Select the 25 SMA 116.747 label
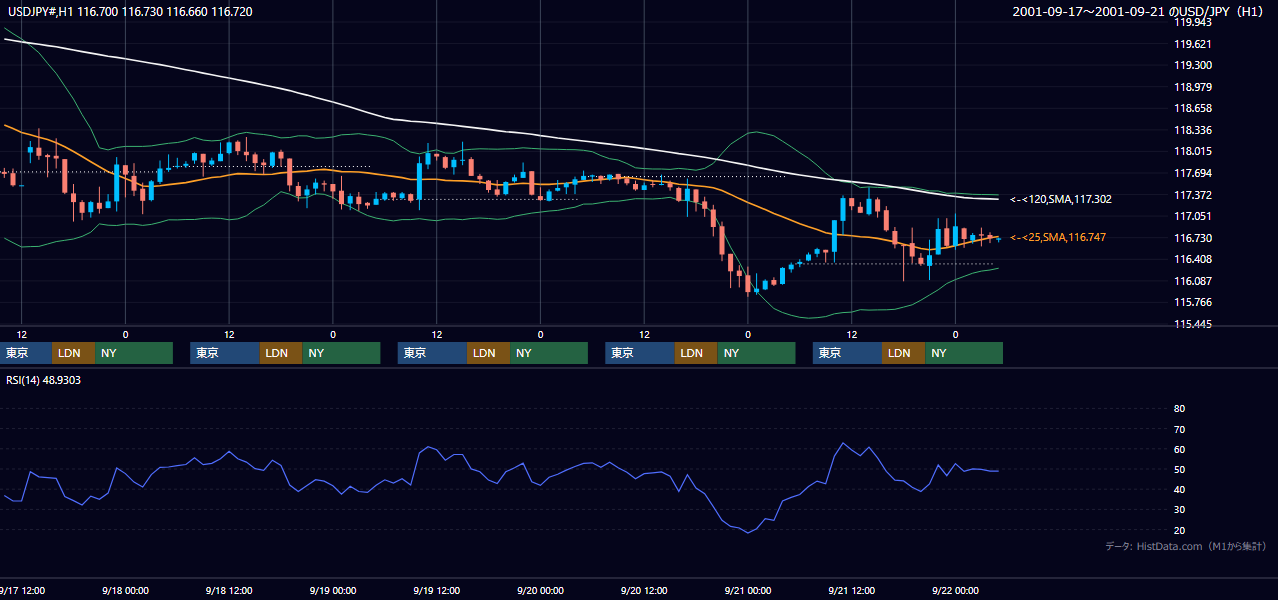 (x=1058, y=238)
